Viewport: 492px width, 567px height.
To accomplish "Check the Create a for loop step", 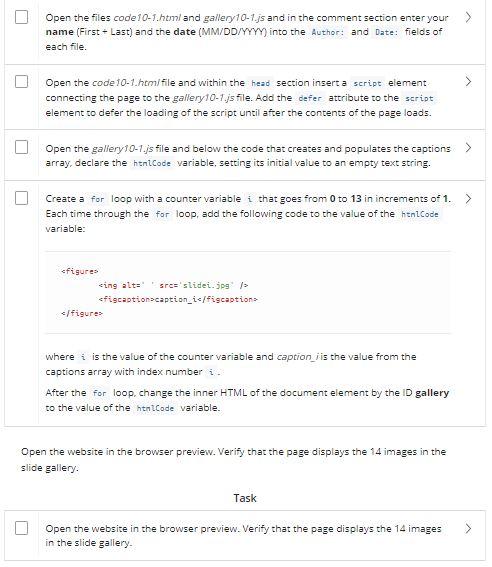I will pos(21,198).
